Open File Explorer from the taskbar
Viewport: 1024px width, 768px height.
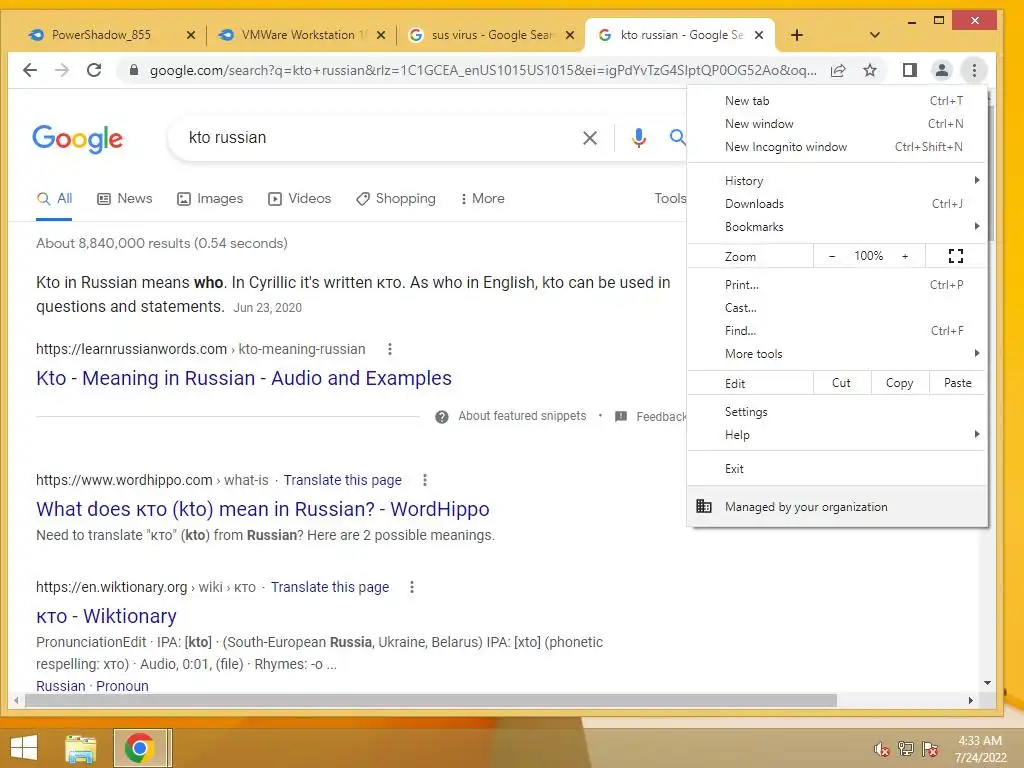[81, 748]
